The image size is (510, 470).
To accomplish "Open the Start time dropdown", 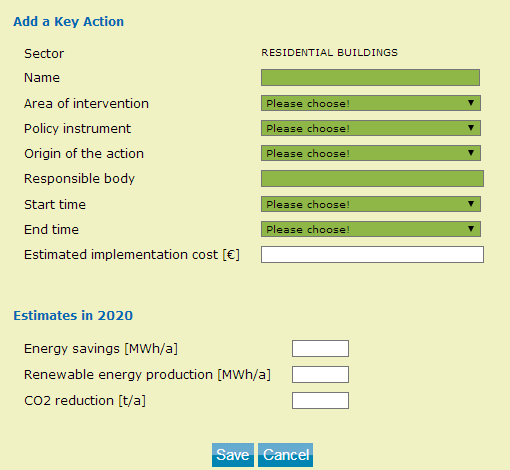I will (371, 204).
